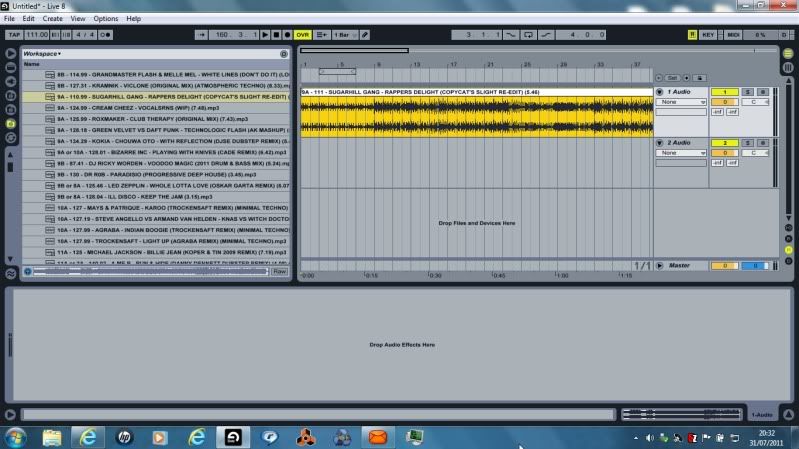Image resolution: width=799 pixels, height=449 pixels.
Task: Open the 1 Bar quantization dropdown
Action: coord(343,34)
